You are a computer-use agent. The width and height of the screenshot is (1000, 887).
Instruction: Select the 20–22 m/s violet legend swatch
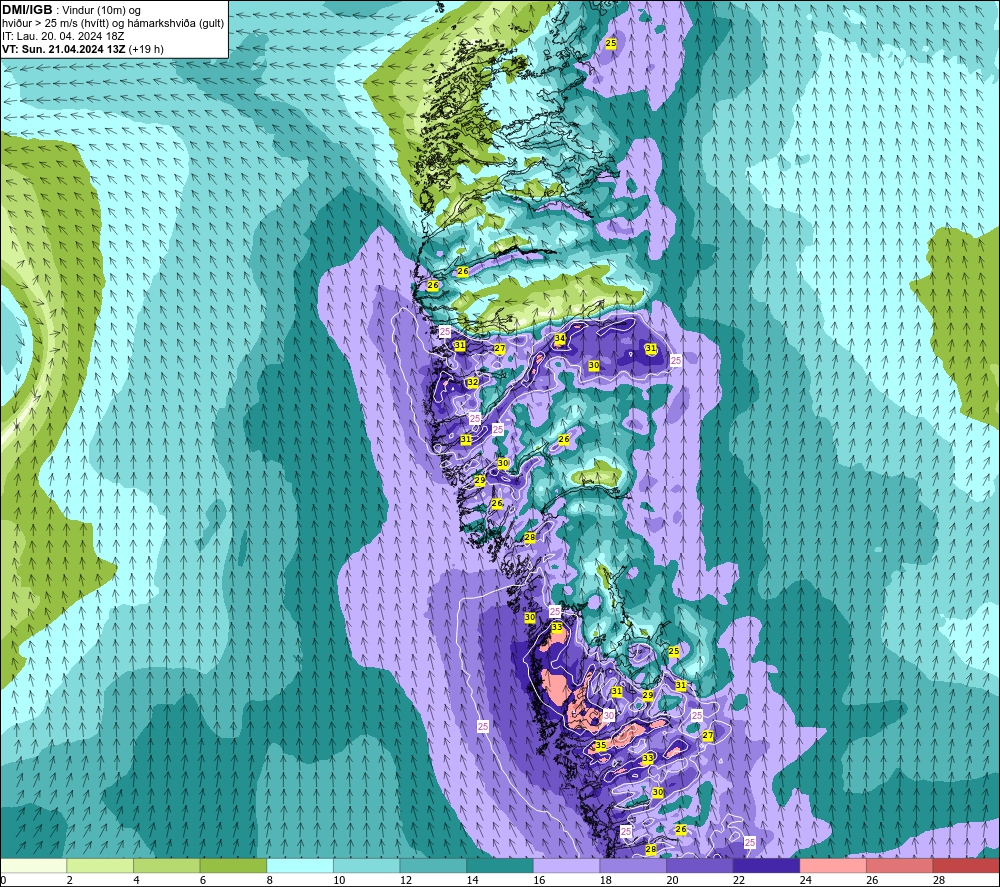pos(700,866)
